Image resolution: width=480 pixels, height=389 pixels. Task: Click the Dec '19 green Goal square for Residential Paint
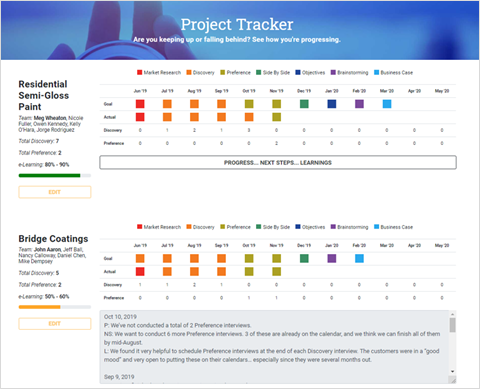[304, 104]
